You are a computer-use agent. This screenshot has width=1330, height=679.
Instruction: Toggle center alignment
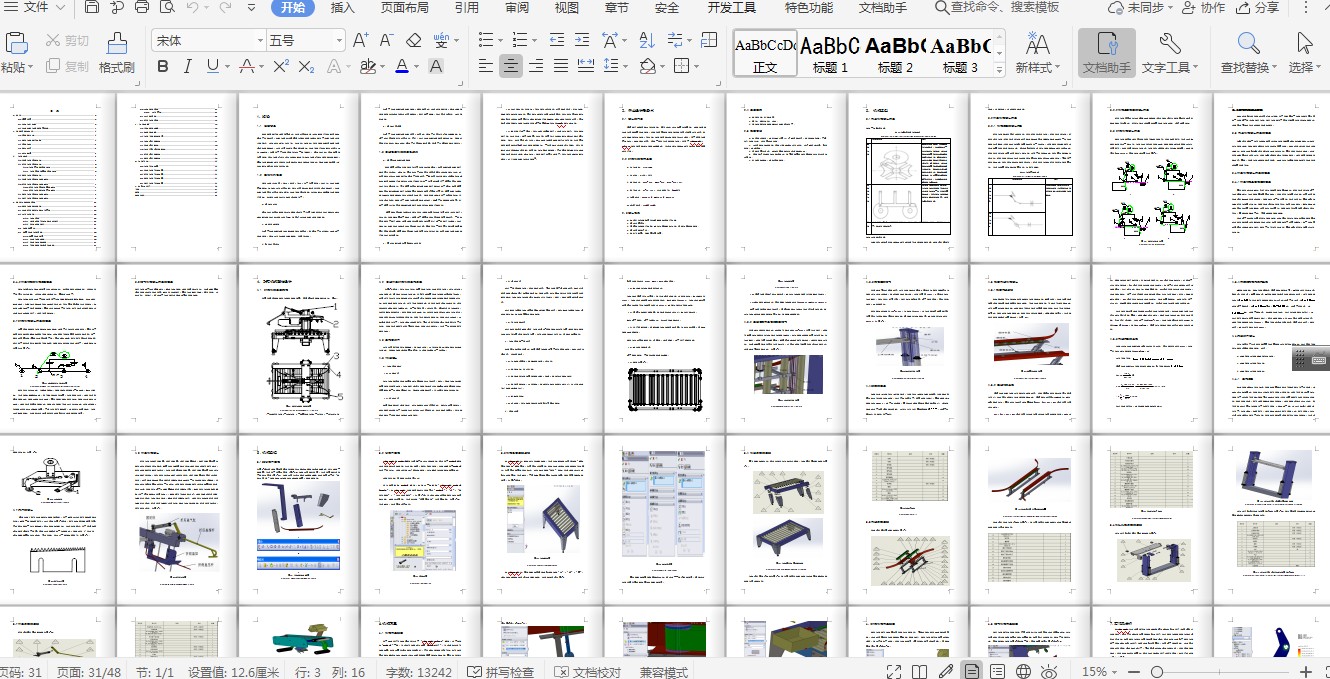click(x=511, y=67)
